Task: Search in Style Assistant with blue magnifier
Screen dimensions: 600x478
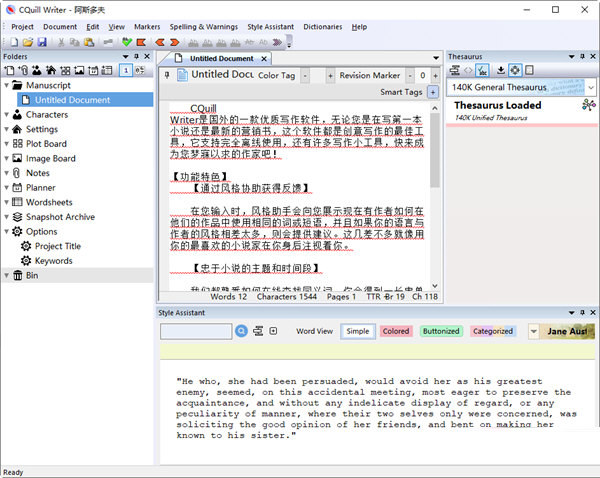Action: 241,331
